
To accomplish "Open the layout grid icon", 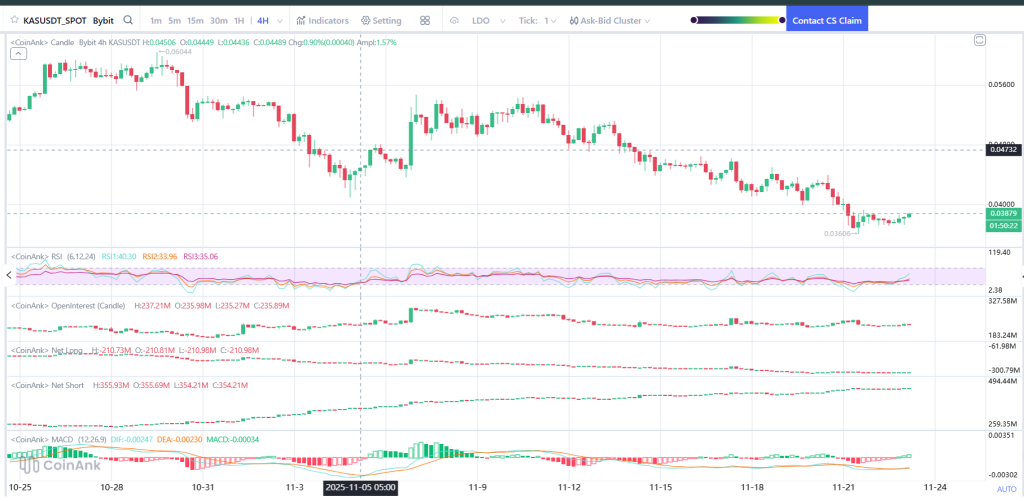I will [x=425, y=20].
